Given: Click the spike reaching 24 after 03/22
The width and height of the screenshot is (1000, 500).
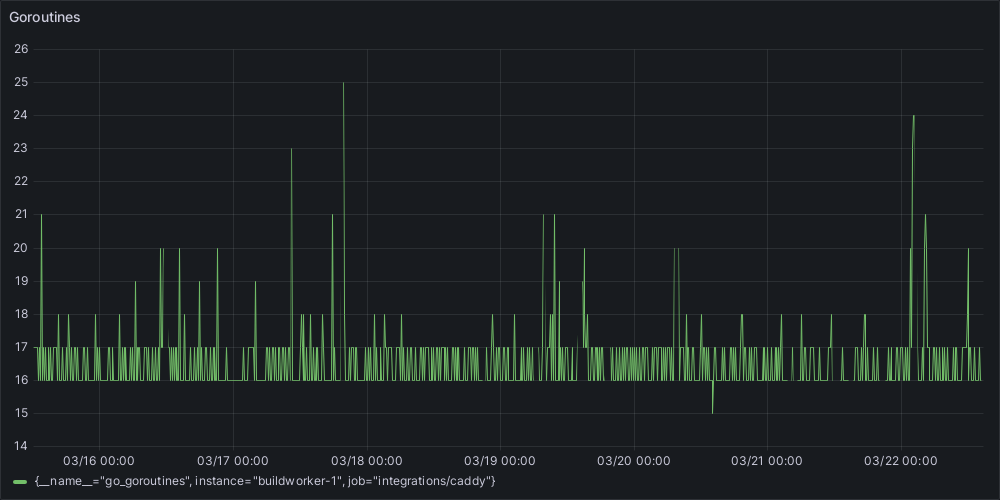Looking at the screenshot, I should (x=913, y=116).
